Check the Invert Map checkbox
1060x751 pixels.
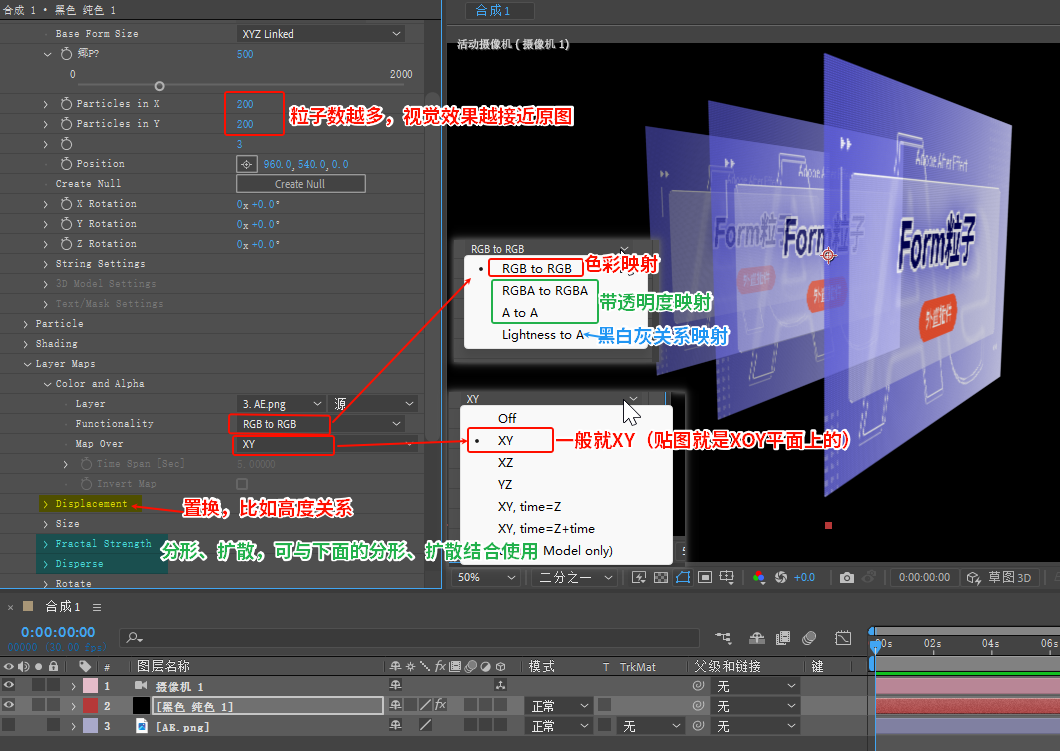[x=242, y=484]
